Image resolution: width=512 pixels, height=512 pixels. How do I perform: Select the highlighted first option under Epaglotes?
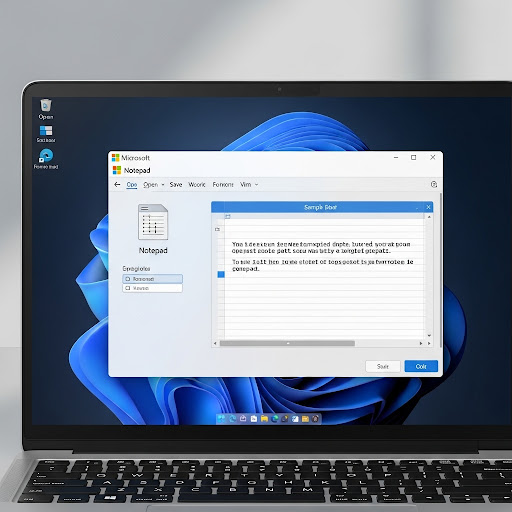point(153,279)
